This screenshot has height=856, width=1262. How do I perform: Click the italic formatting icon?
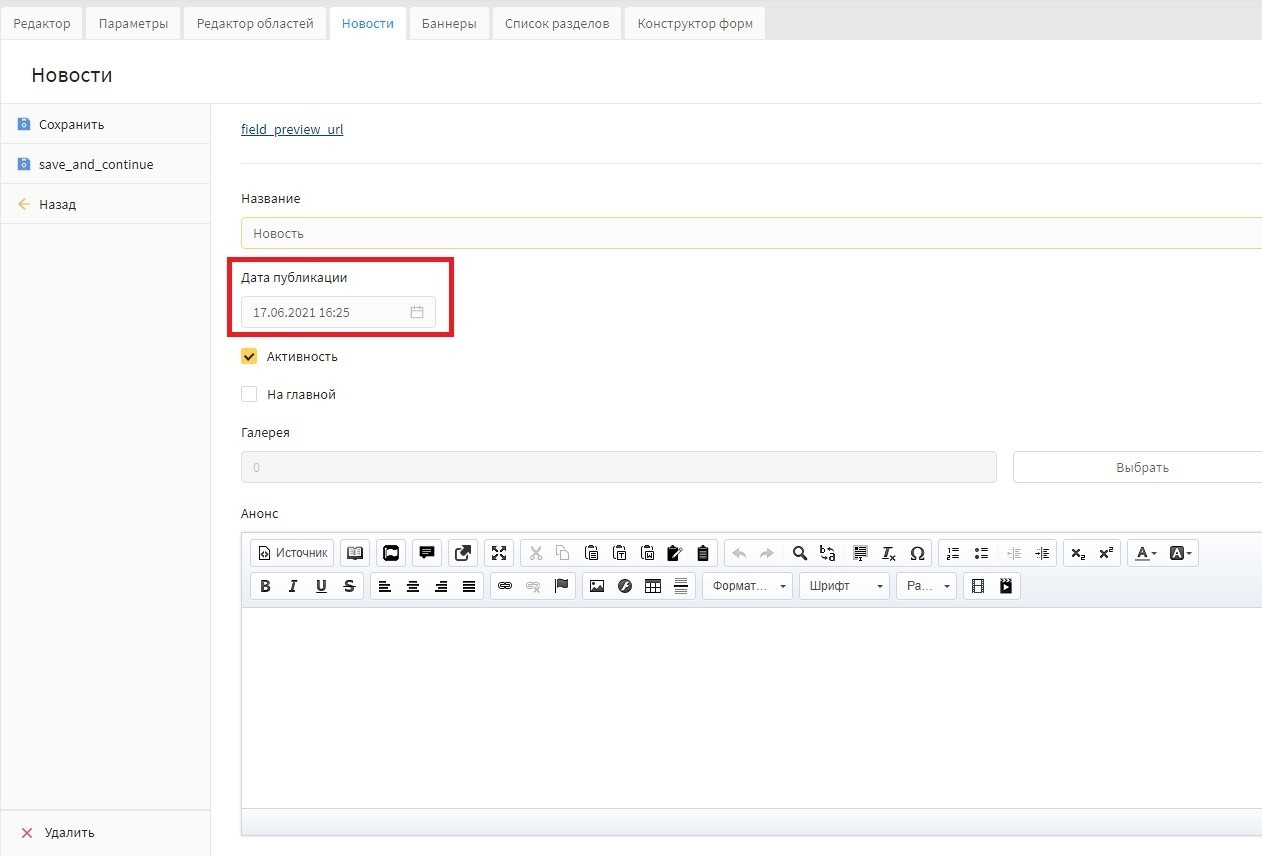click(293, 587)
